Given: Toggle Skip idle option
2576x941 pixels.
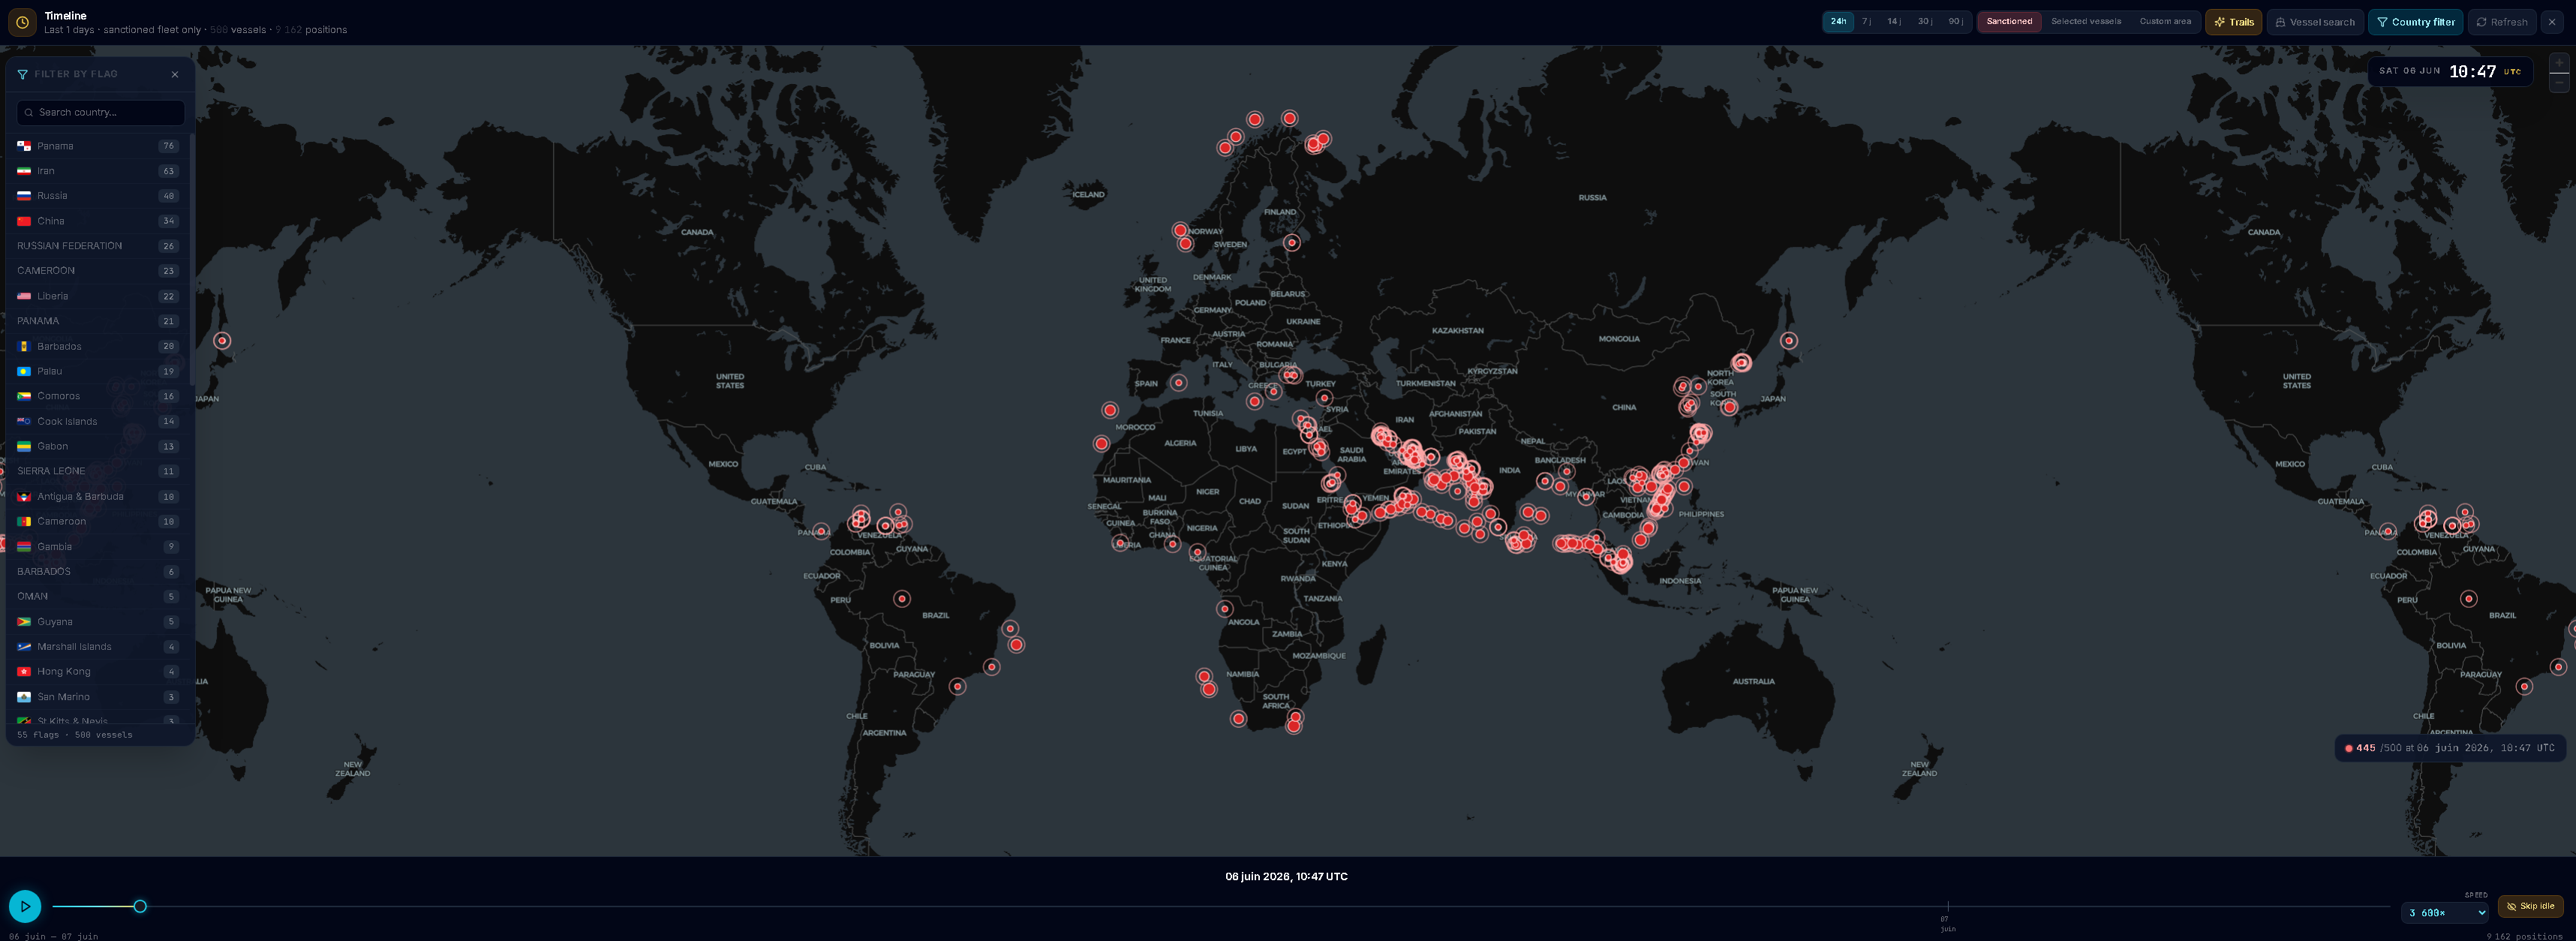Looking at the screenshot, I should pos(2531,907).
